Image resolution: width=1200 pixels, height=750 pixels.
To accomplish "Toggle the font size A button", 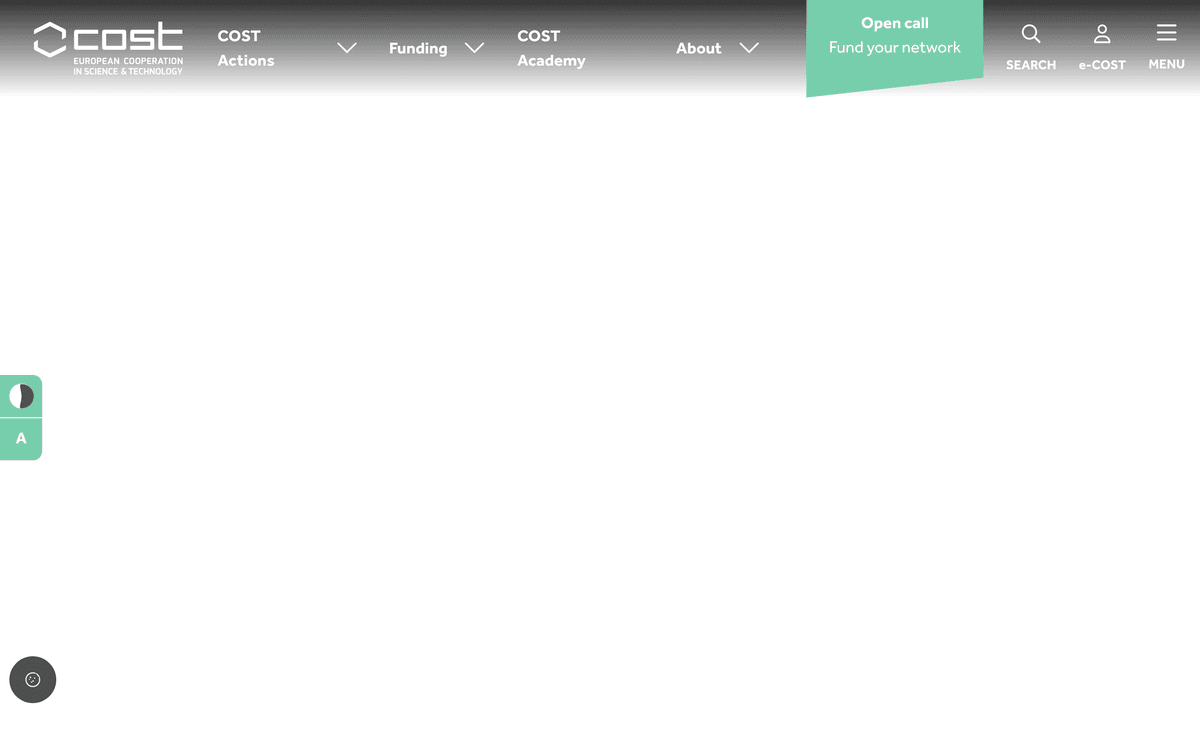I will pyautogui.click(x=21, y=439).
